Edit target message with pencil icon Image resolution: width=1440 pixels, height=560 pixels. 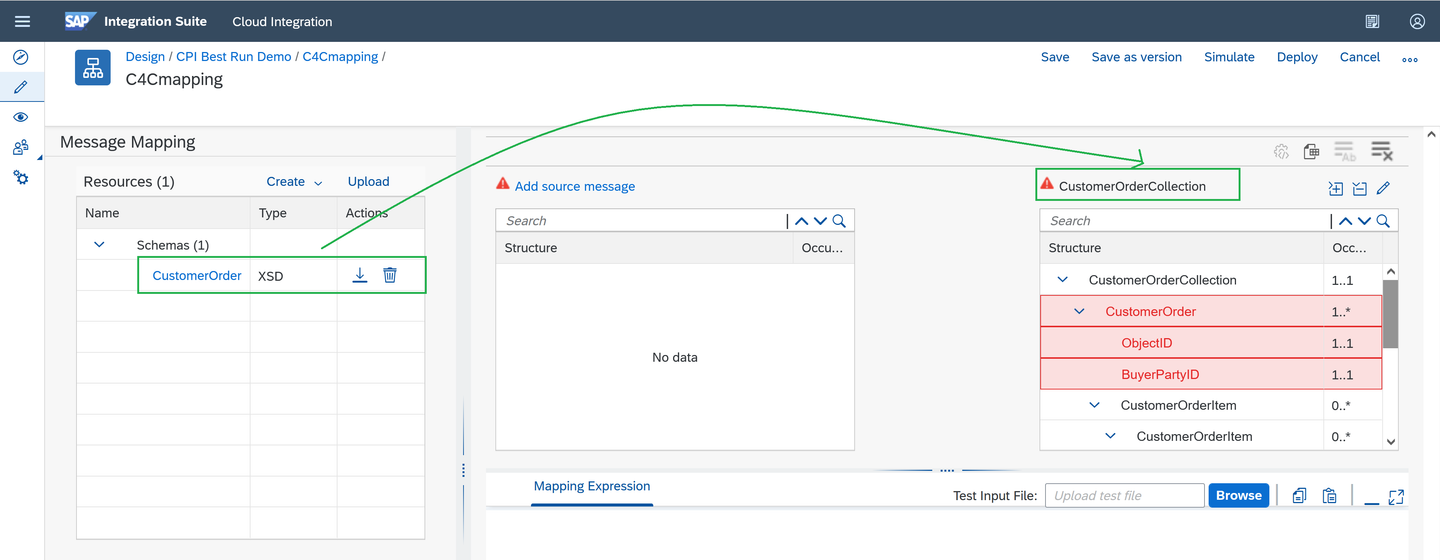(1384, 188)
